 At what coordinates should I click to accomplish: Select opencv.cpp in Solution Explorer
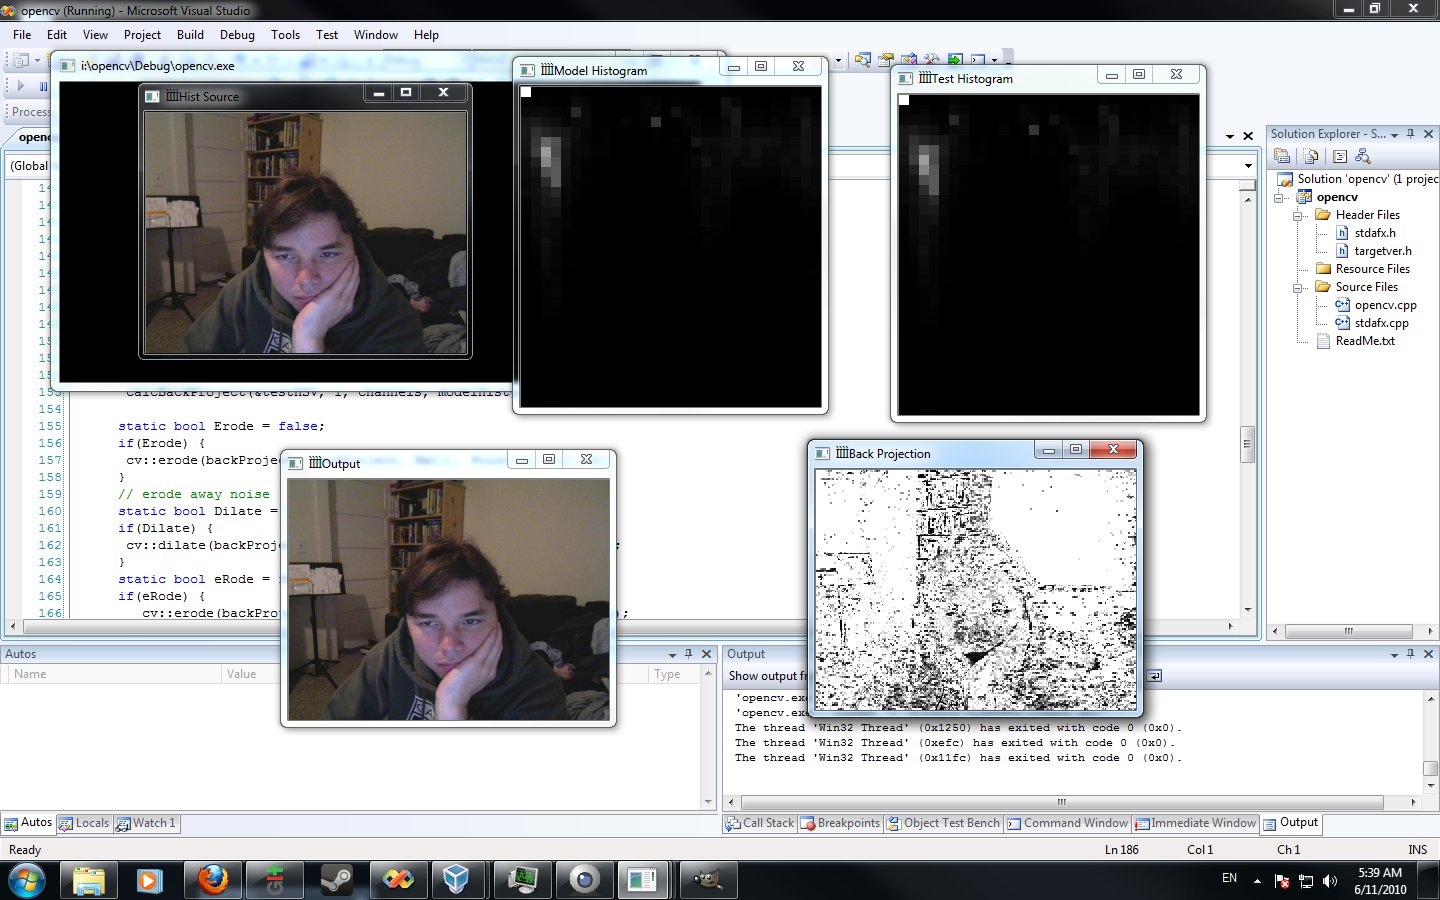[1385, 305]
